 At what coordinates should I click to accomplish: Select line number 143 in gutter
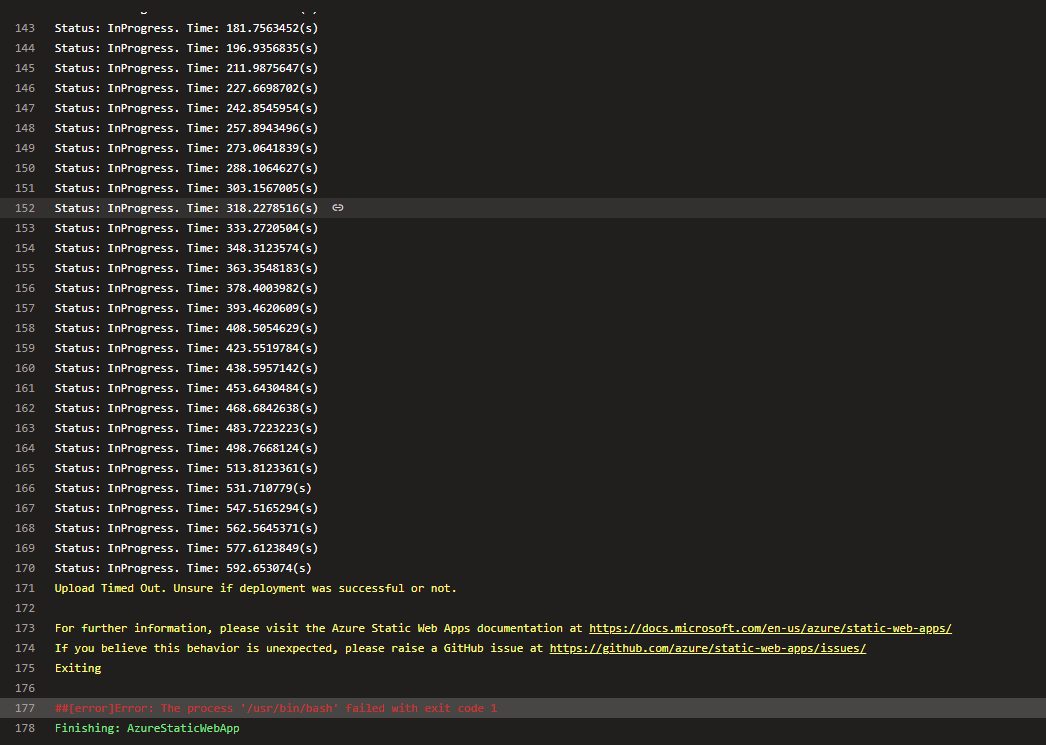coord(25,28)
